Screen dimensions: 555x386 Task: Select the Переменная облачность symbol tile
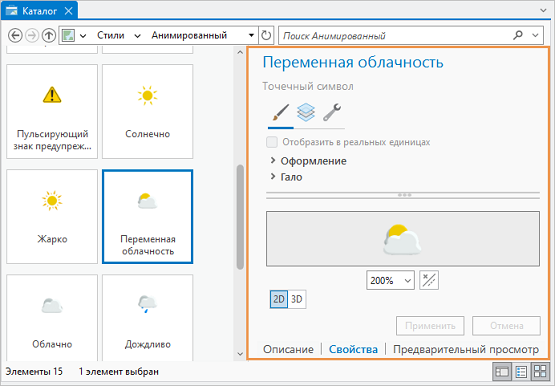(148, 217)
